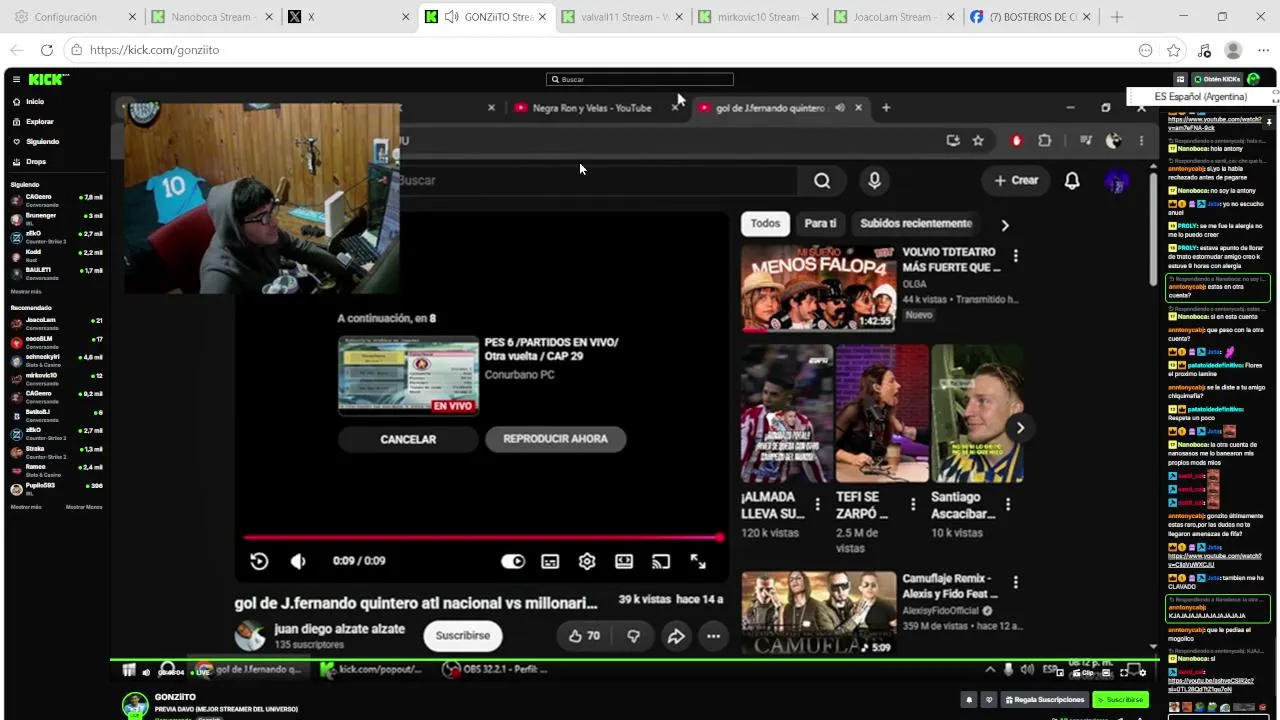Open Siguiendo in the Kick sidebar
This screenshot has width=1280, height=720.
pyautogui.click(x=43, y=142)
